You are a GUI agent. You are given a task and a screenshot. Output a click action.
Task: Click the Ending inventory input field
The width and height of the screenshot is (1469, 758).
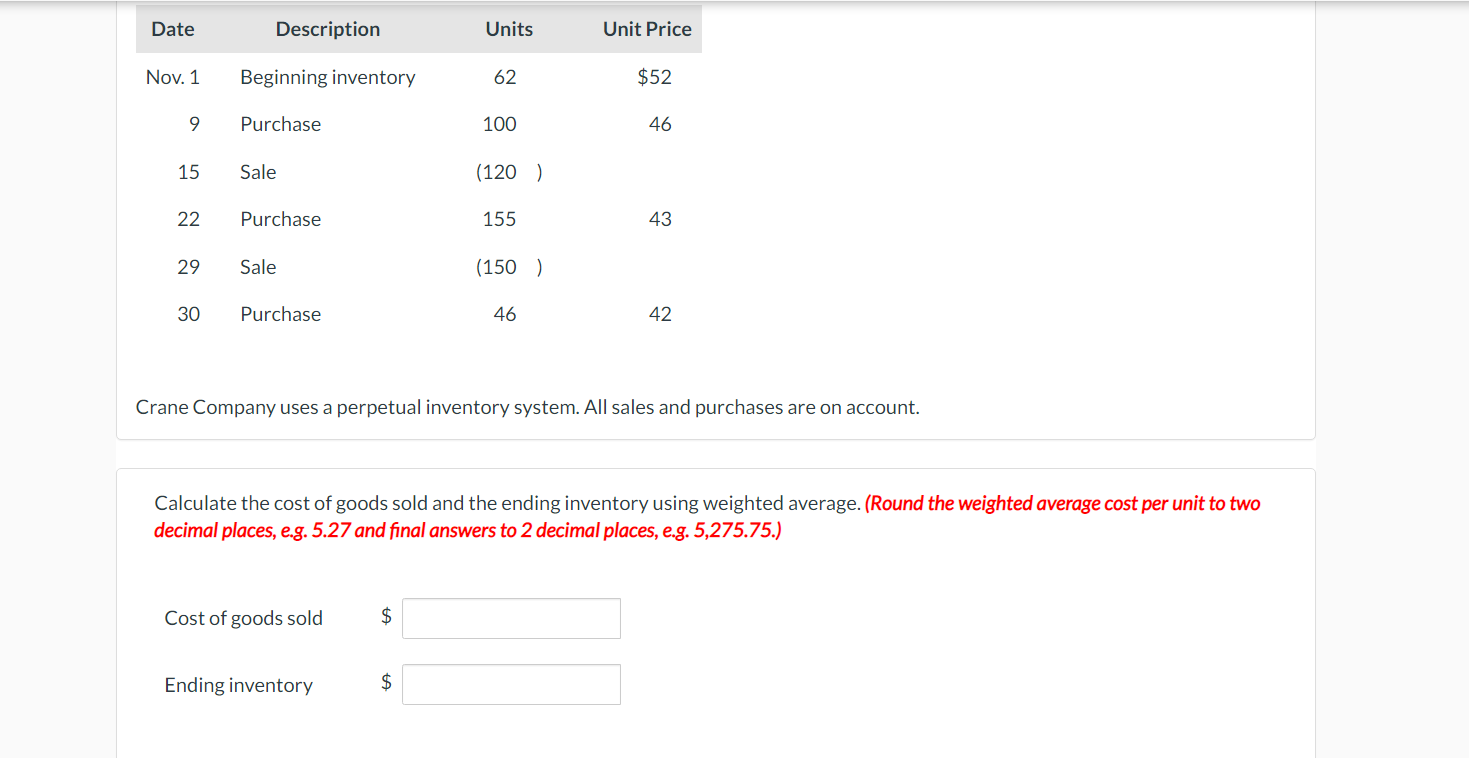(510, 684)
